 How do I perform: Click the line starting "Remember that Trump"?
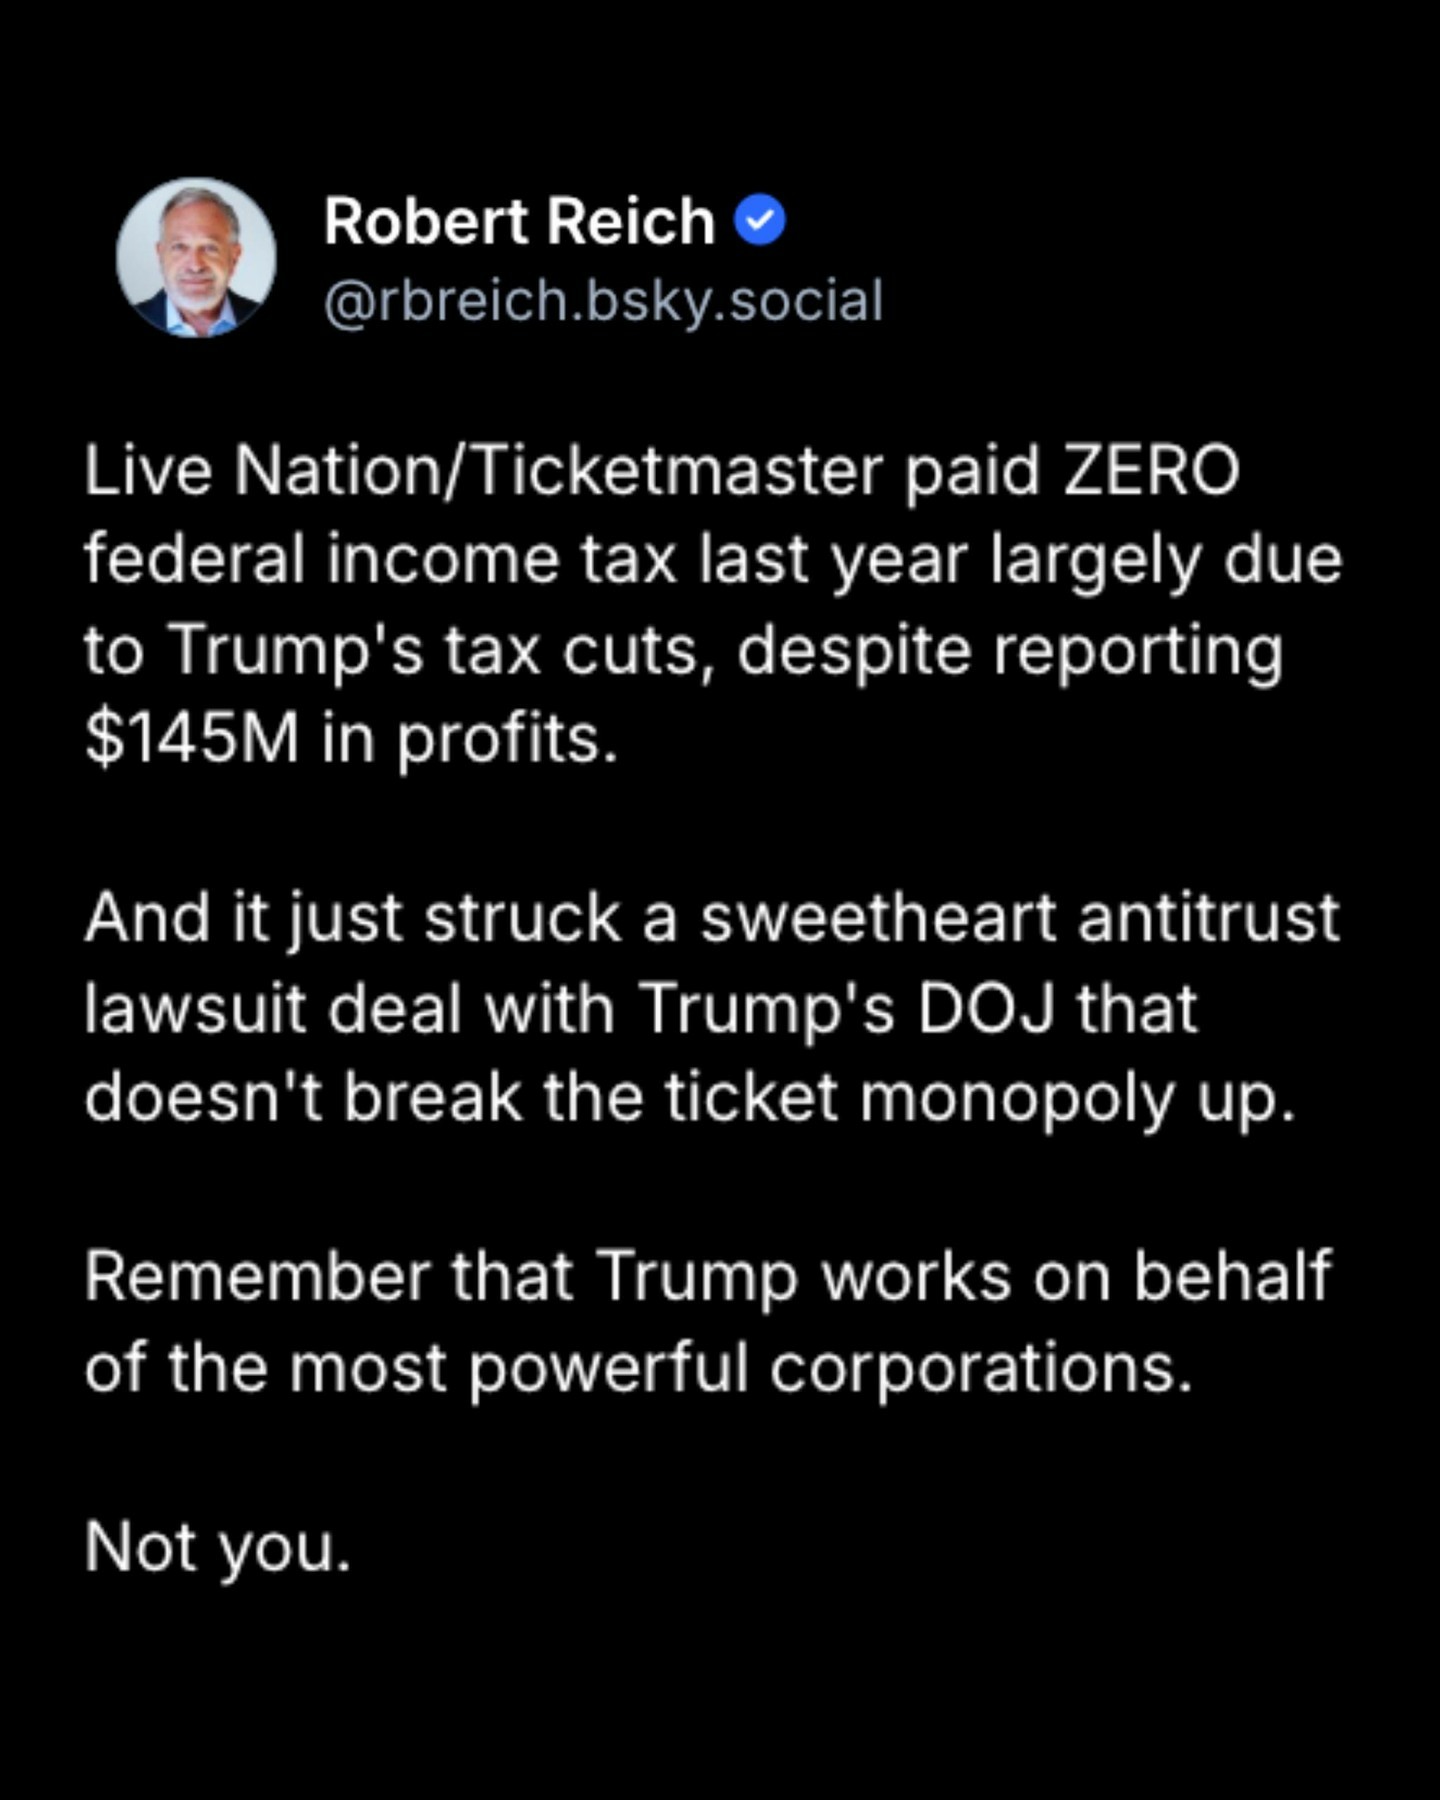708,1276
